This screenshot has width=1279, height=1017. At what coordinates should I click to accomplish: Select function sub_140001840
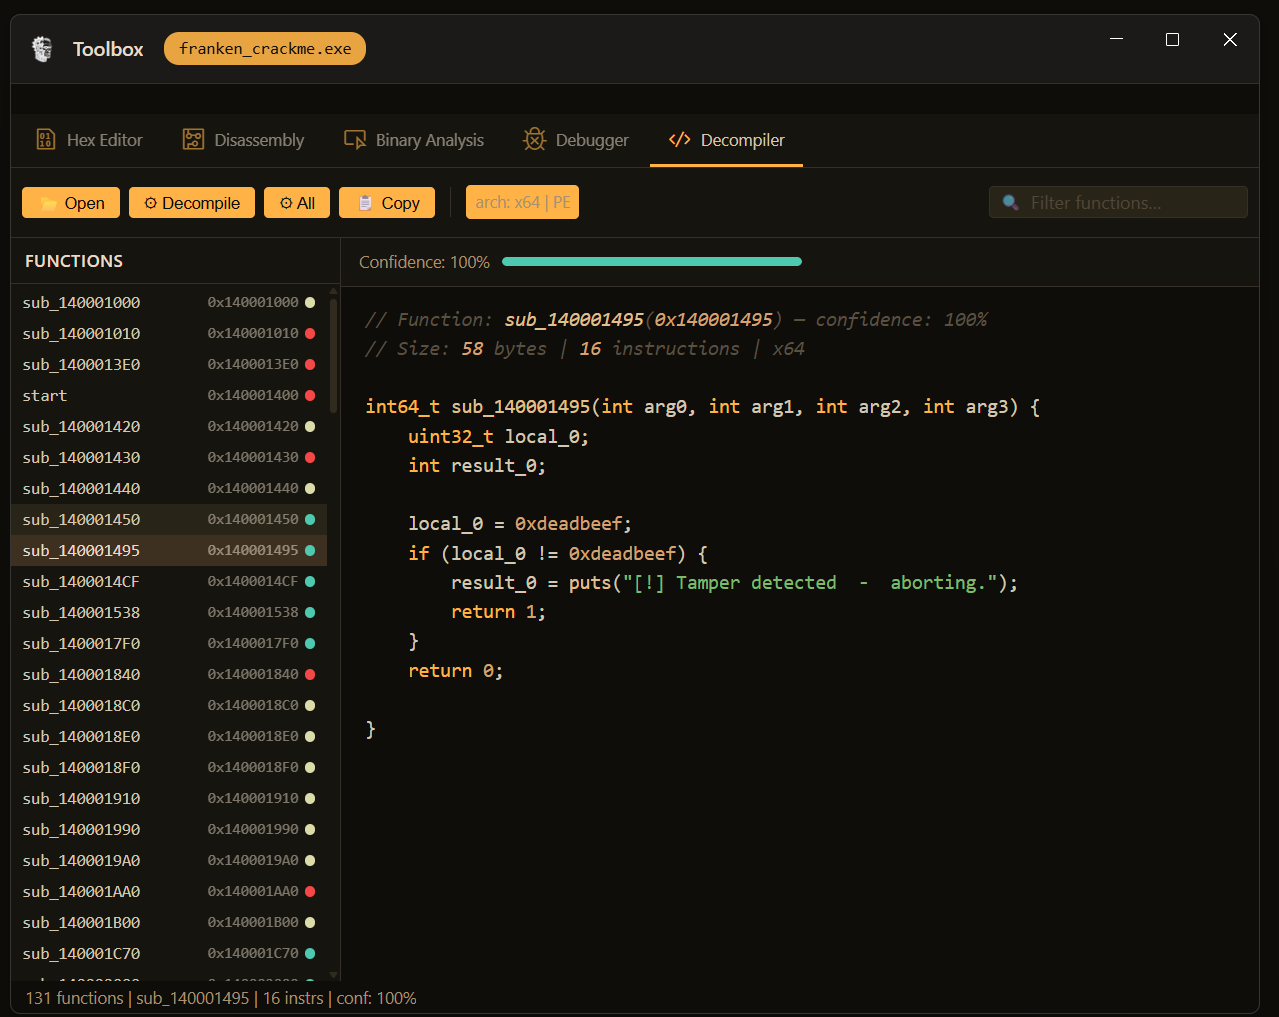tap(169, 674)
